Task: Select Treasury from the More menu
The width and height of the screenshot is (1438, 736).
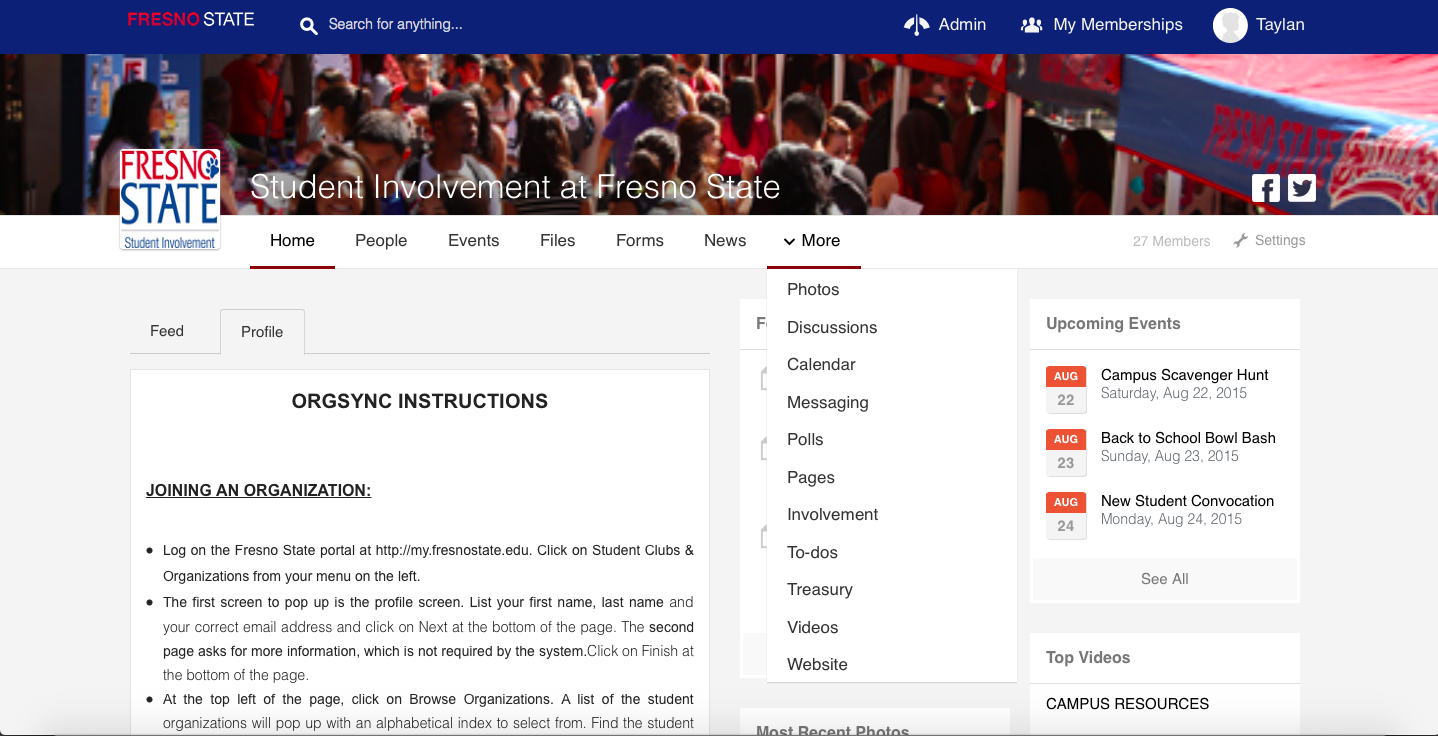Action: click(820, 590)
